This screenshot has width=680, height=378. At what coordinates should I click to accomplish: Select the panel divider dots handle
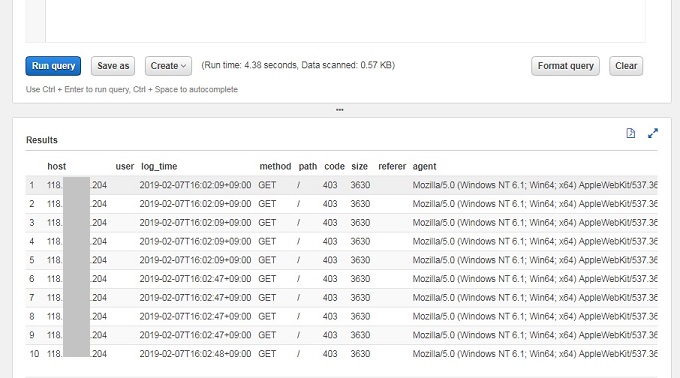point(340,110)
